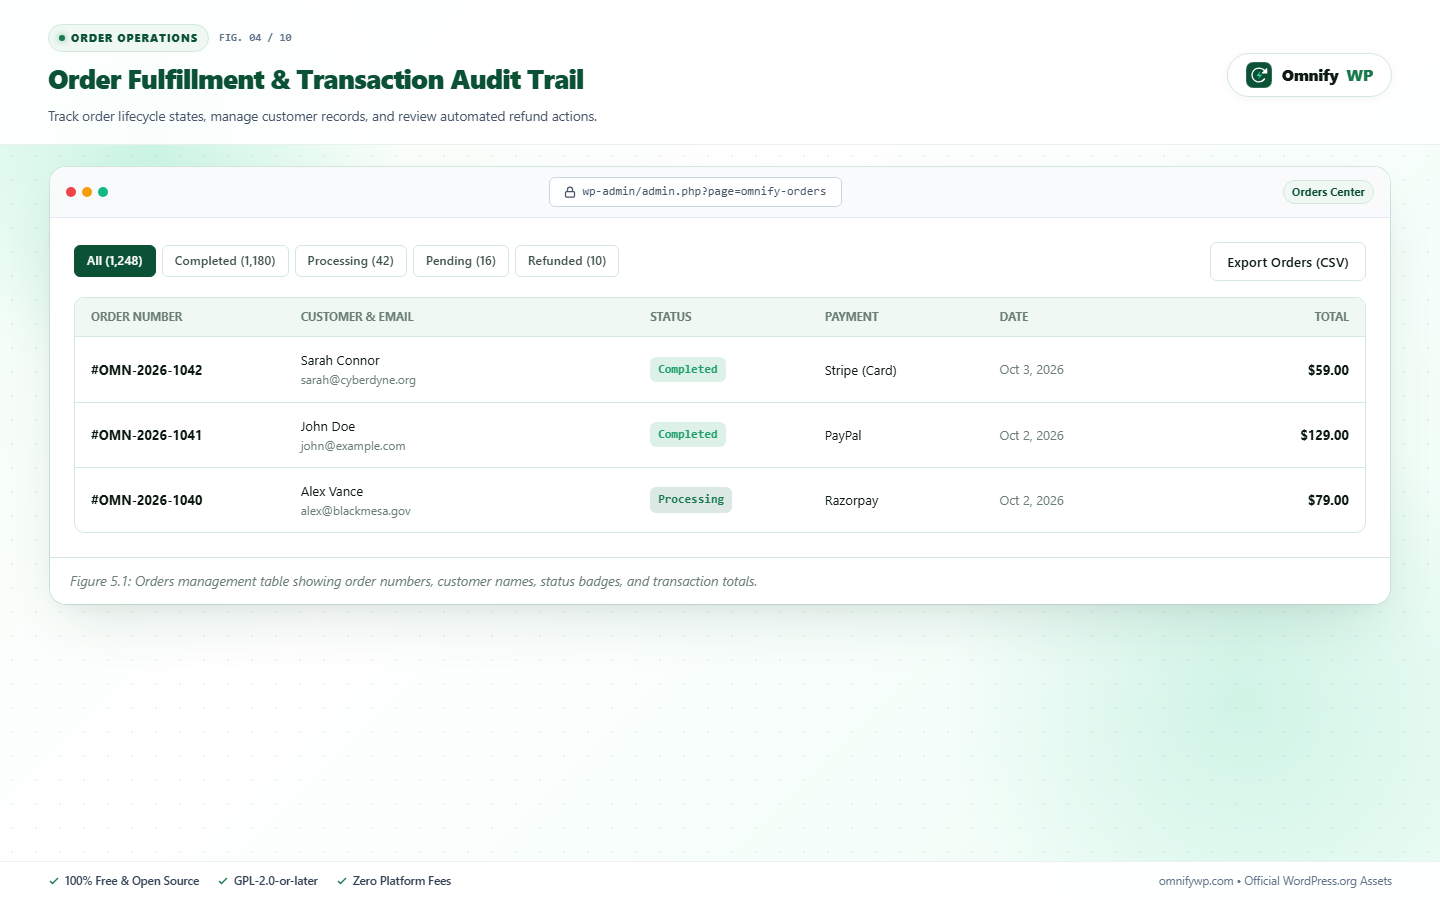The width and height of the screenshot is (1440, 900).
Task: Click omnifywp.com footer text
Action: coord(1196,881)
